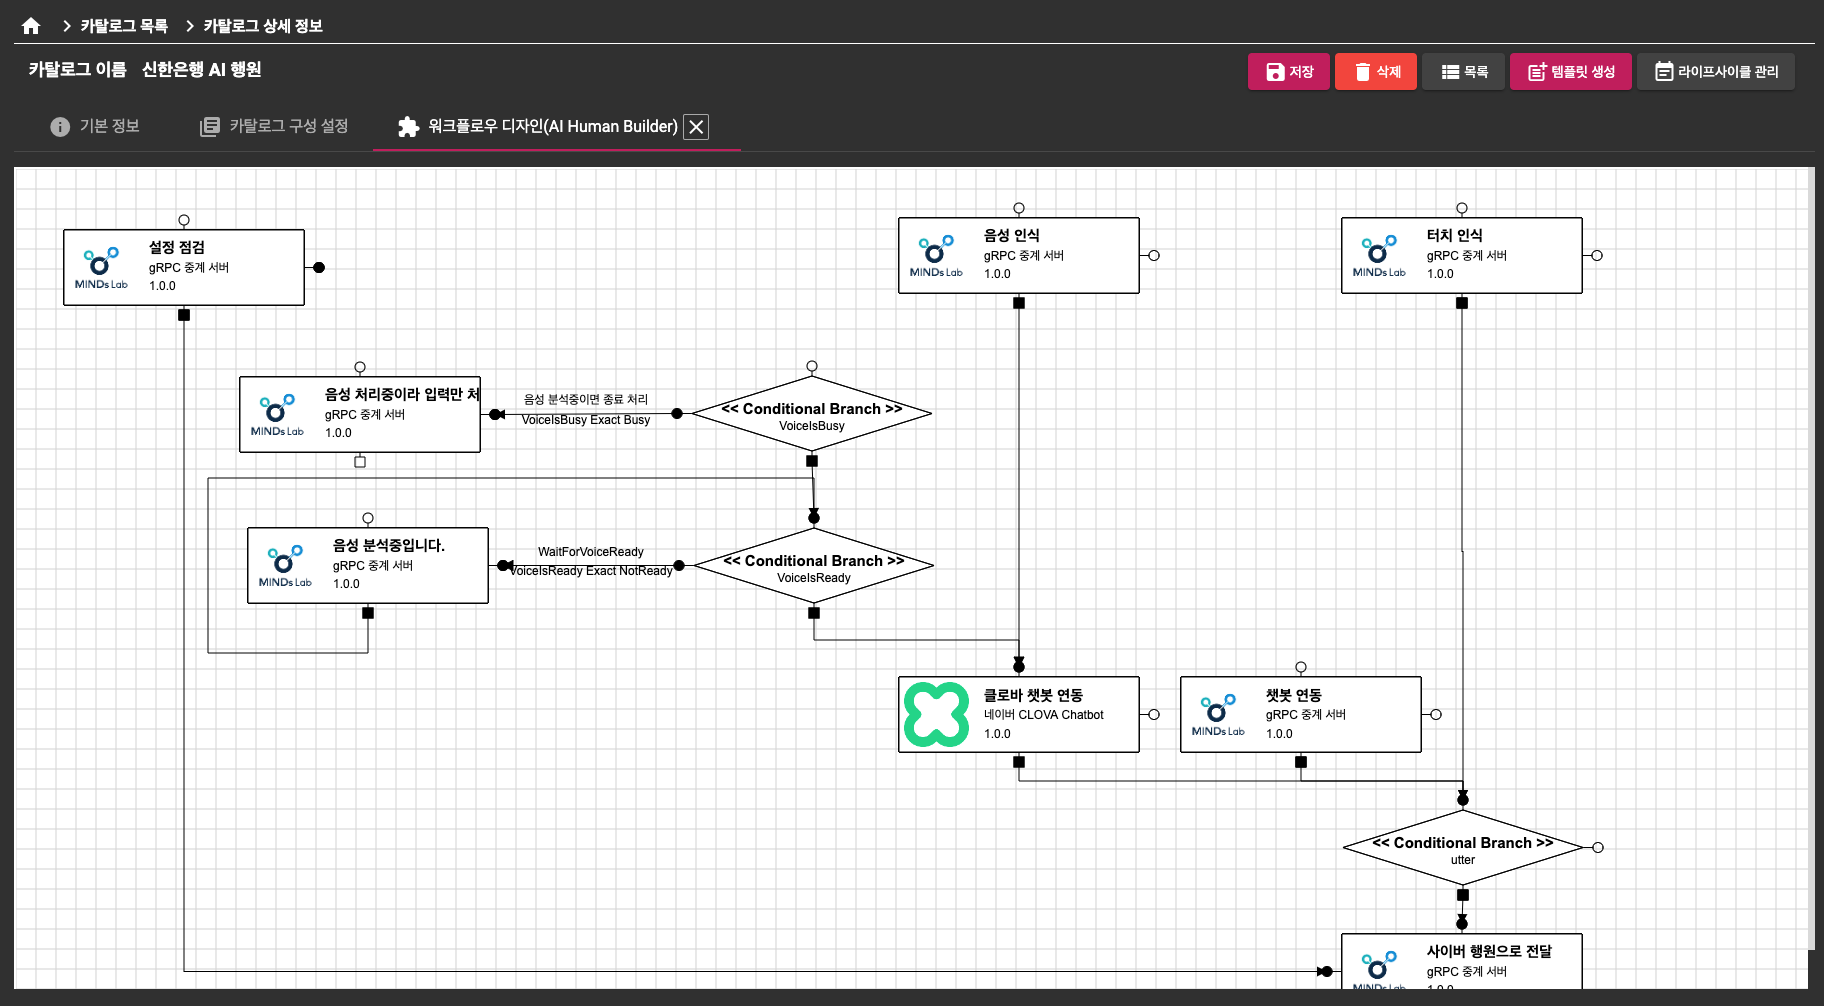The height and width of the screenshot is (1006, 1824).
Task: Click the 카탈로그 목록 breadcrumb link
Action: 124,26
